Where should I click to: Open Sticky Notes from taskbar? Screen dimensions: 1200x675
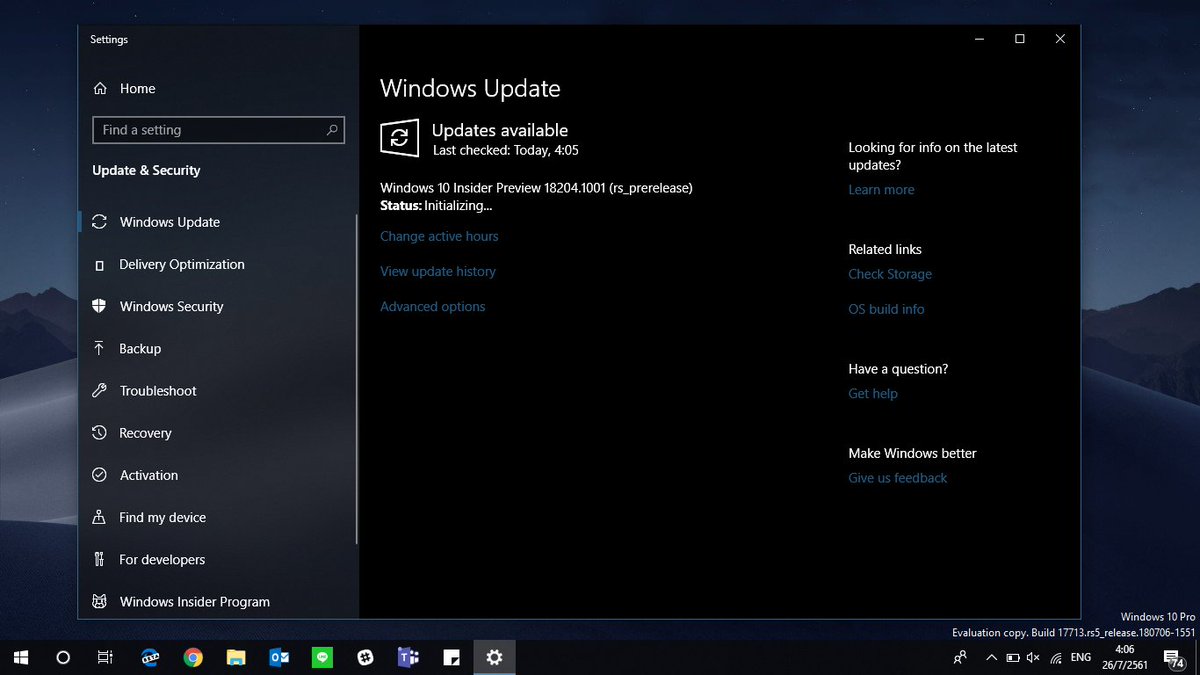pos(452,657)
